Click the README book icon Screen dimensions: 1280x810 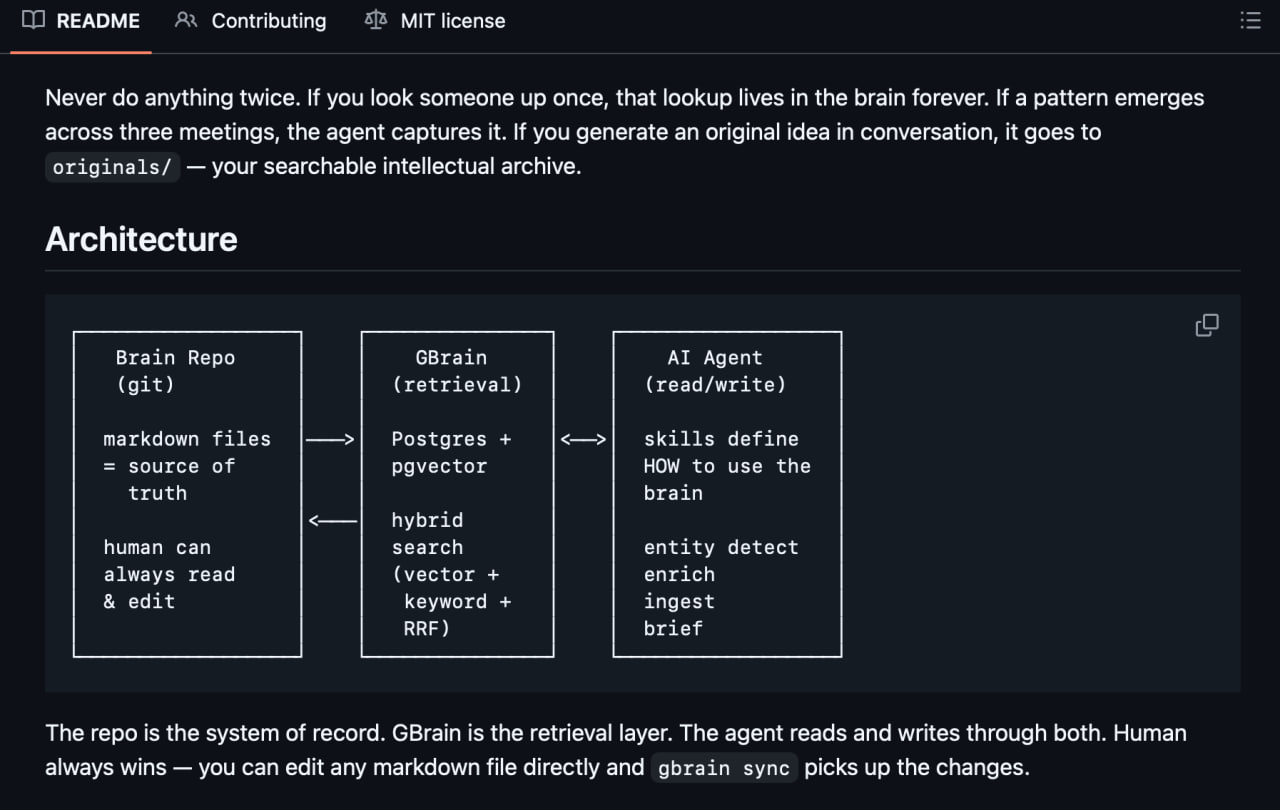33,20
